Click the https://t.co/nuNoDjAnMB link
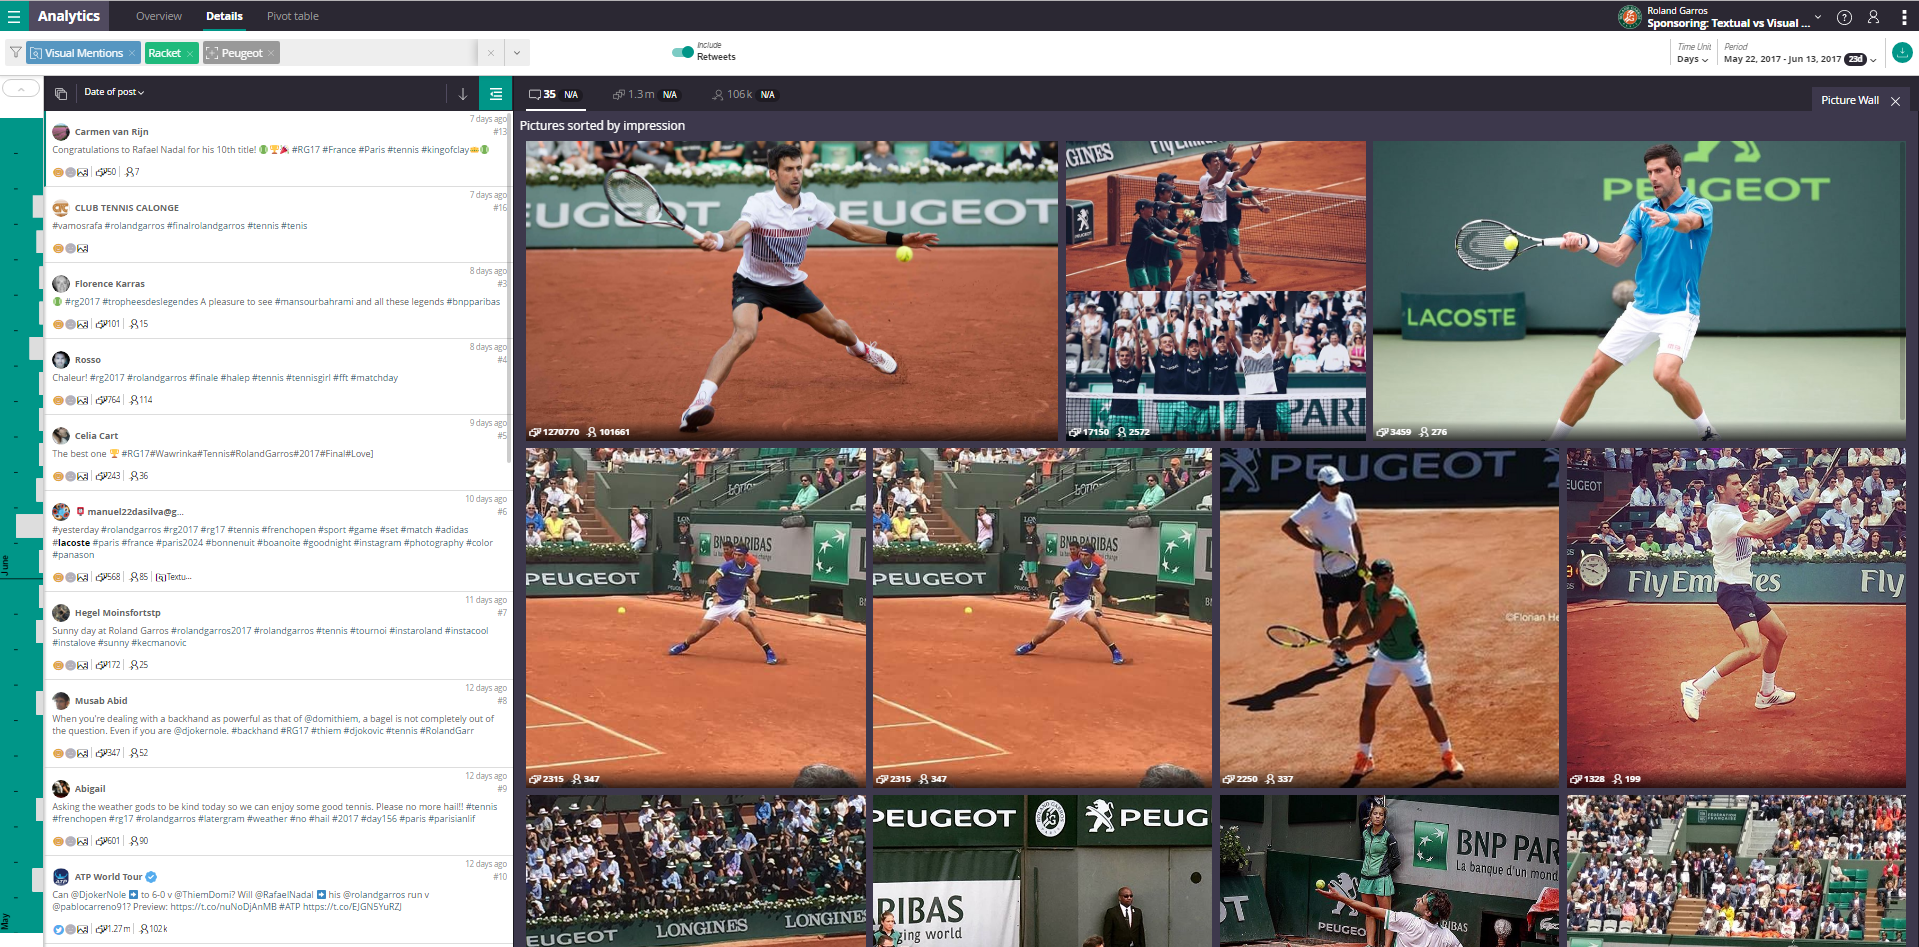 tap(223, 907)
